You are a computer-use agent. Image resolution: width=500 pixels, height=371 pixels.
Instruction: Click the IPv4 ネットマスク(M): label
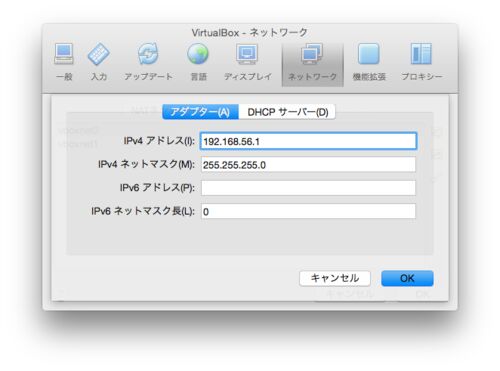tap(146, 164)
